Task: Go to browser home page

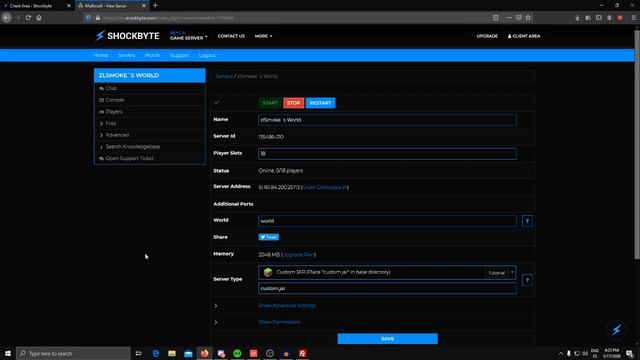Action: click(39, 18)
